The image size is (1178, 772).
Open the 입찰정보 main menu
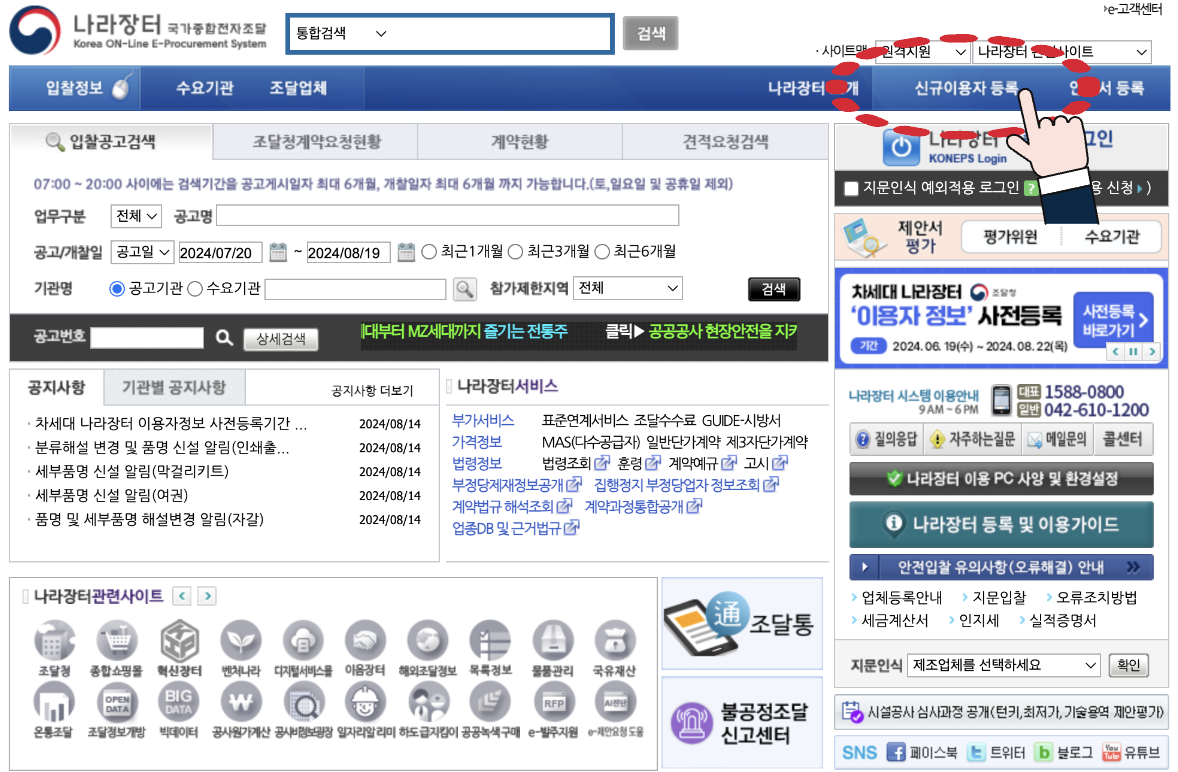(x=74, y=88)
